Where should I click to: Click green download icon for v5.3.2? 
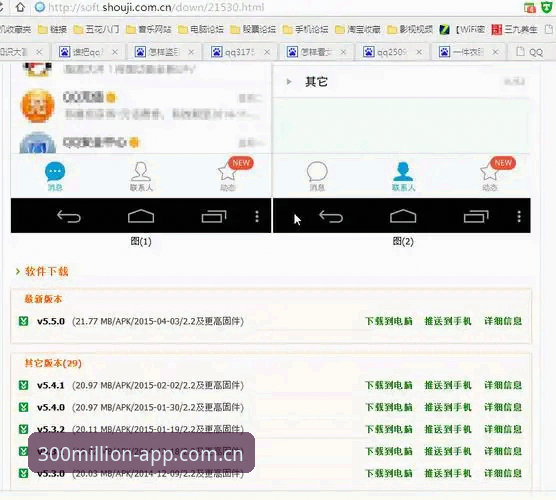23,429
